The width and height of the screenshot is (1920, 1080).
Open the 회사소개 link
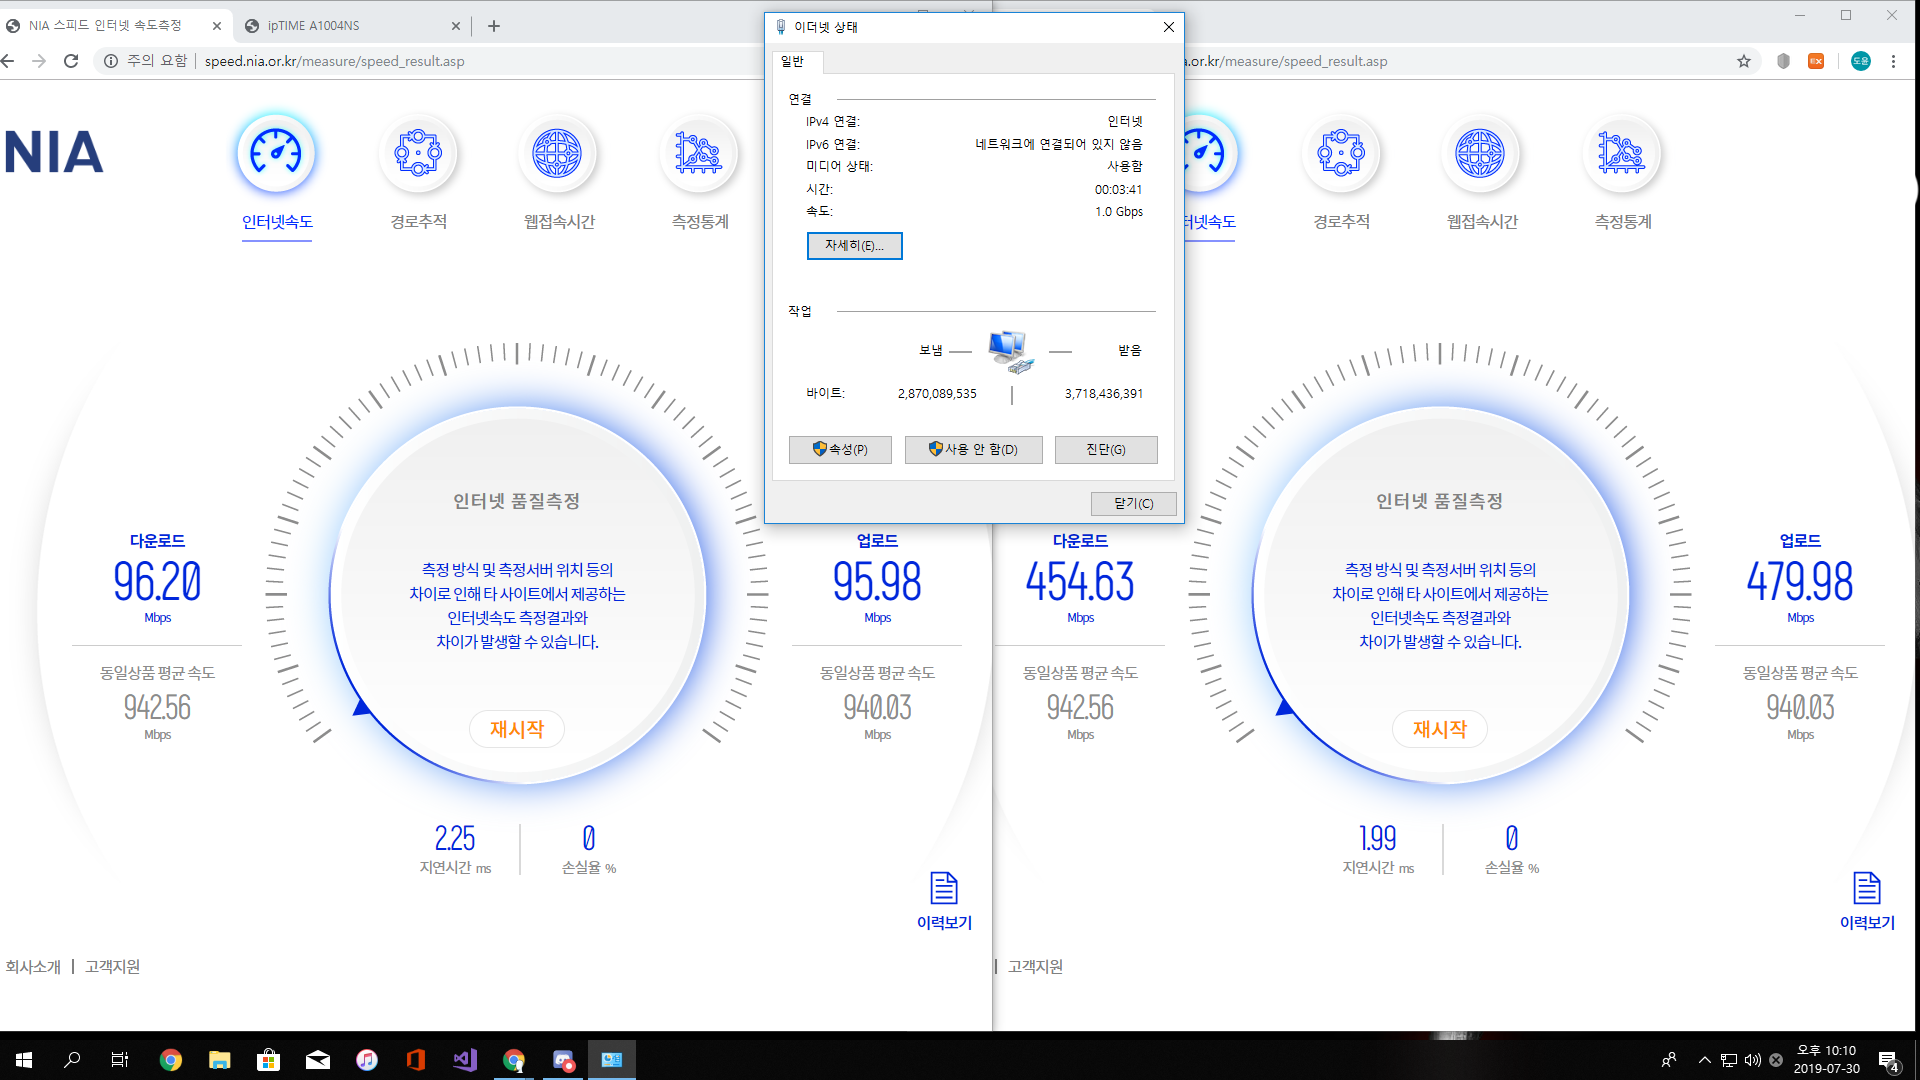pos(33,967)
